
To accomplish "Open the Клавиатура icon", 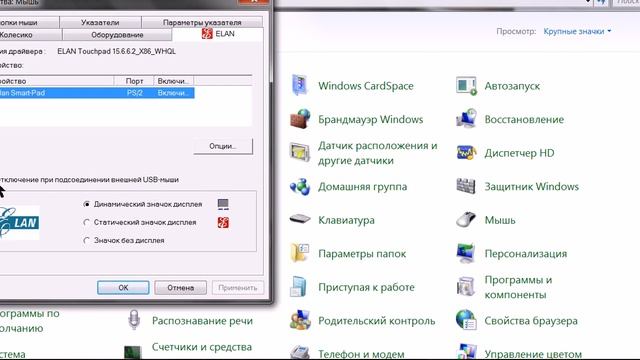I will tap(300, 220).
